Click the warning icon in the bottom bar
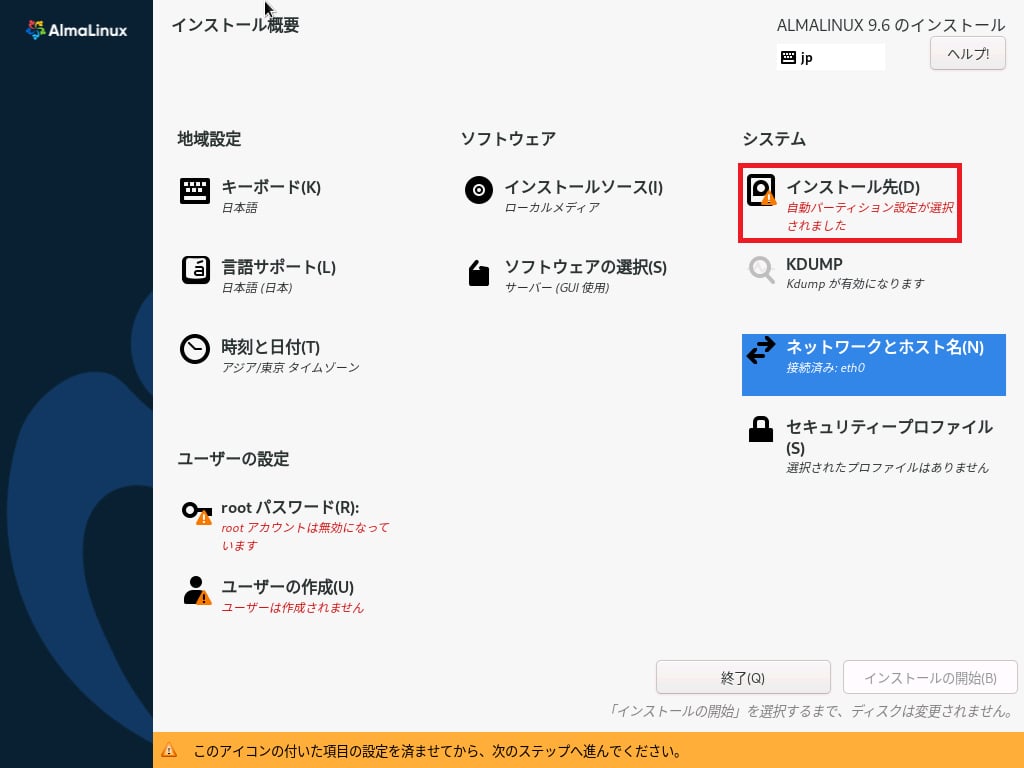The width and height of the screenshot is (1024, 768). [x=170, y=750]
